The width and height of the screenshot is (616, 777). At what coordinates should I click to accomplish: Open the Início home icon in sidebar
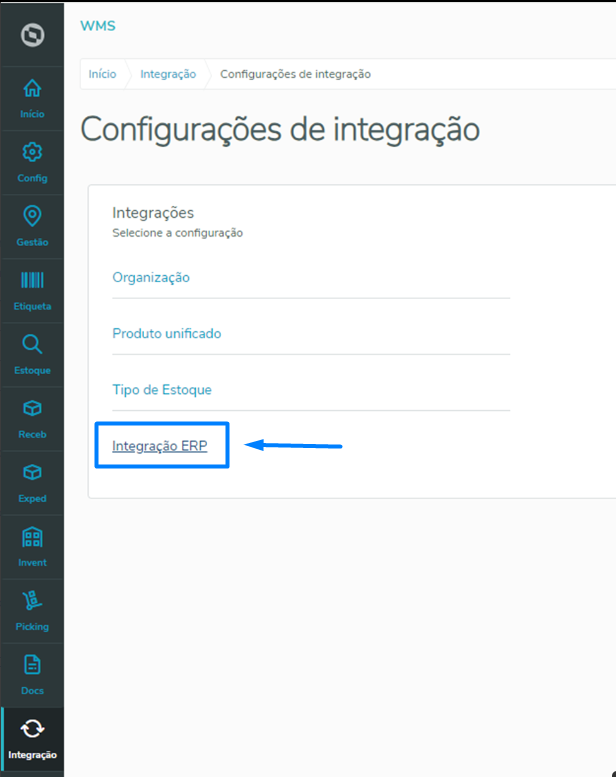tap(32, 89)
